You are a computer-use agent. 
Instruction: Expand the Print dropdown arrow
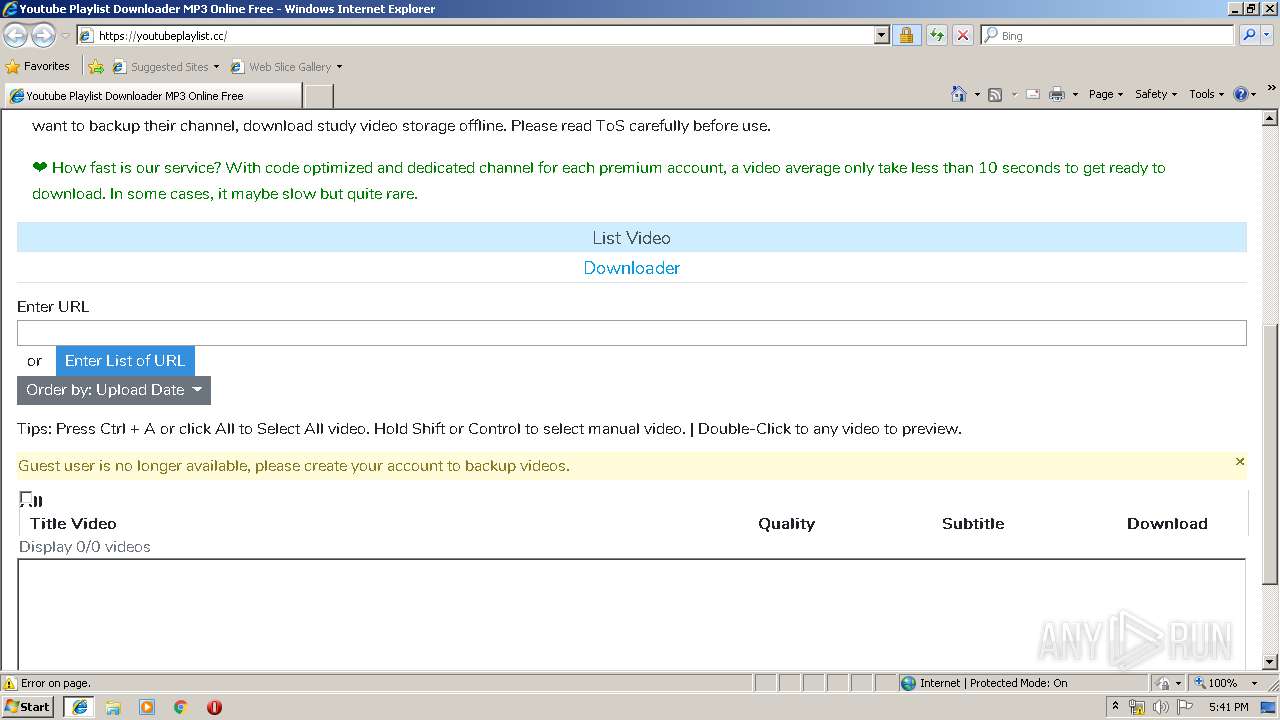click(1075, 94)
